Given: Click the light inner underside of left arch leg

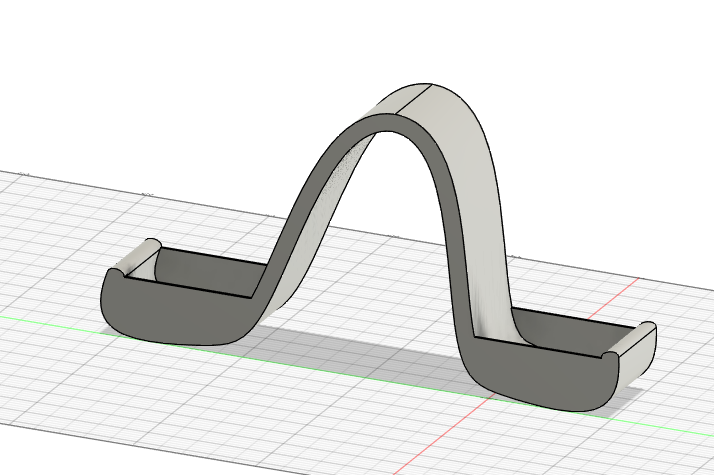Looking at the screenshot, I should click(322, 222).
